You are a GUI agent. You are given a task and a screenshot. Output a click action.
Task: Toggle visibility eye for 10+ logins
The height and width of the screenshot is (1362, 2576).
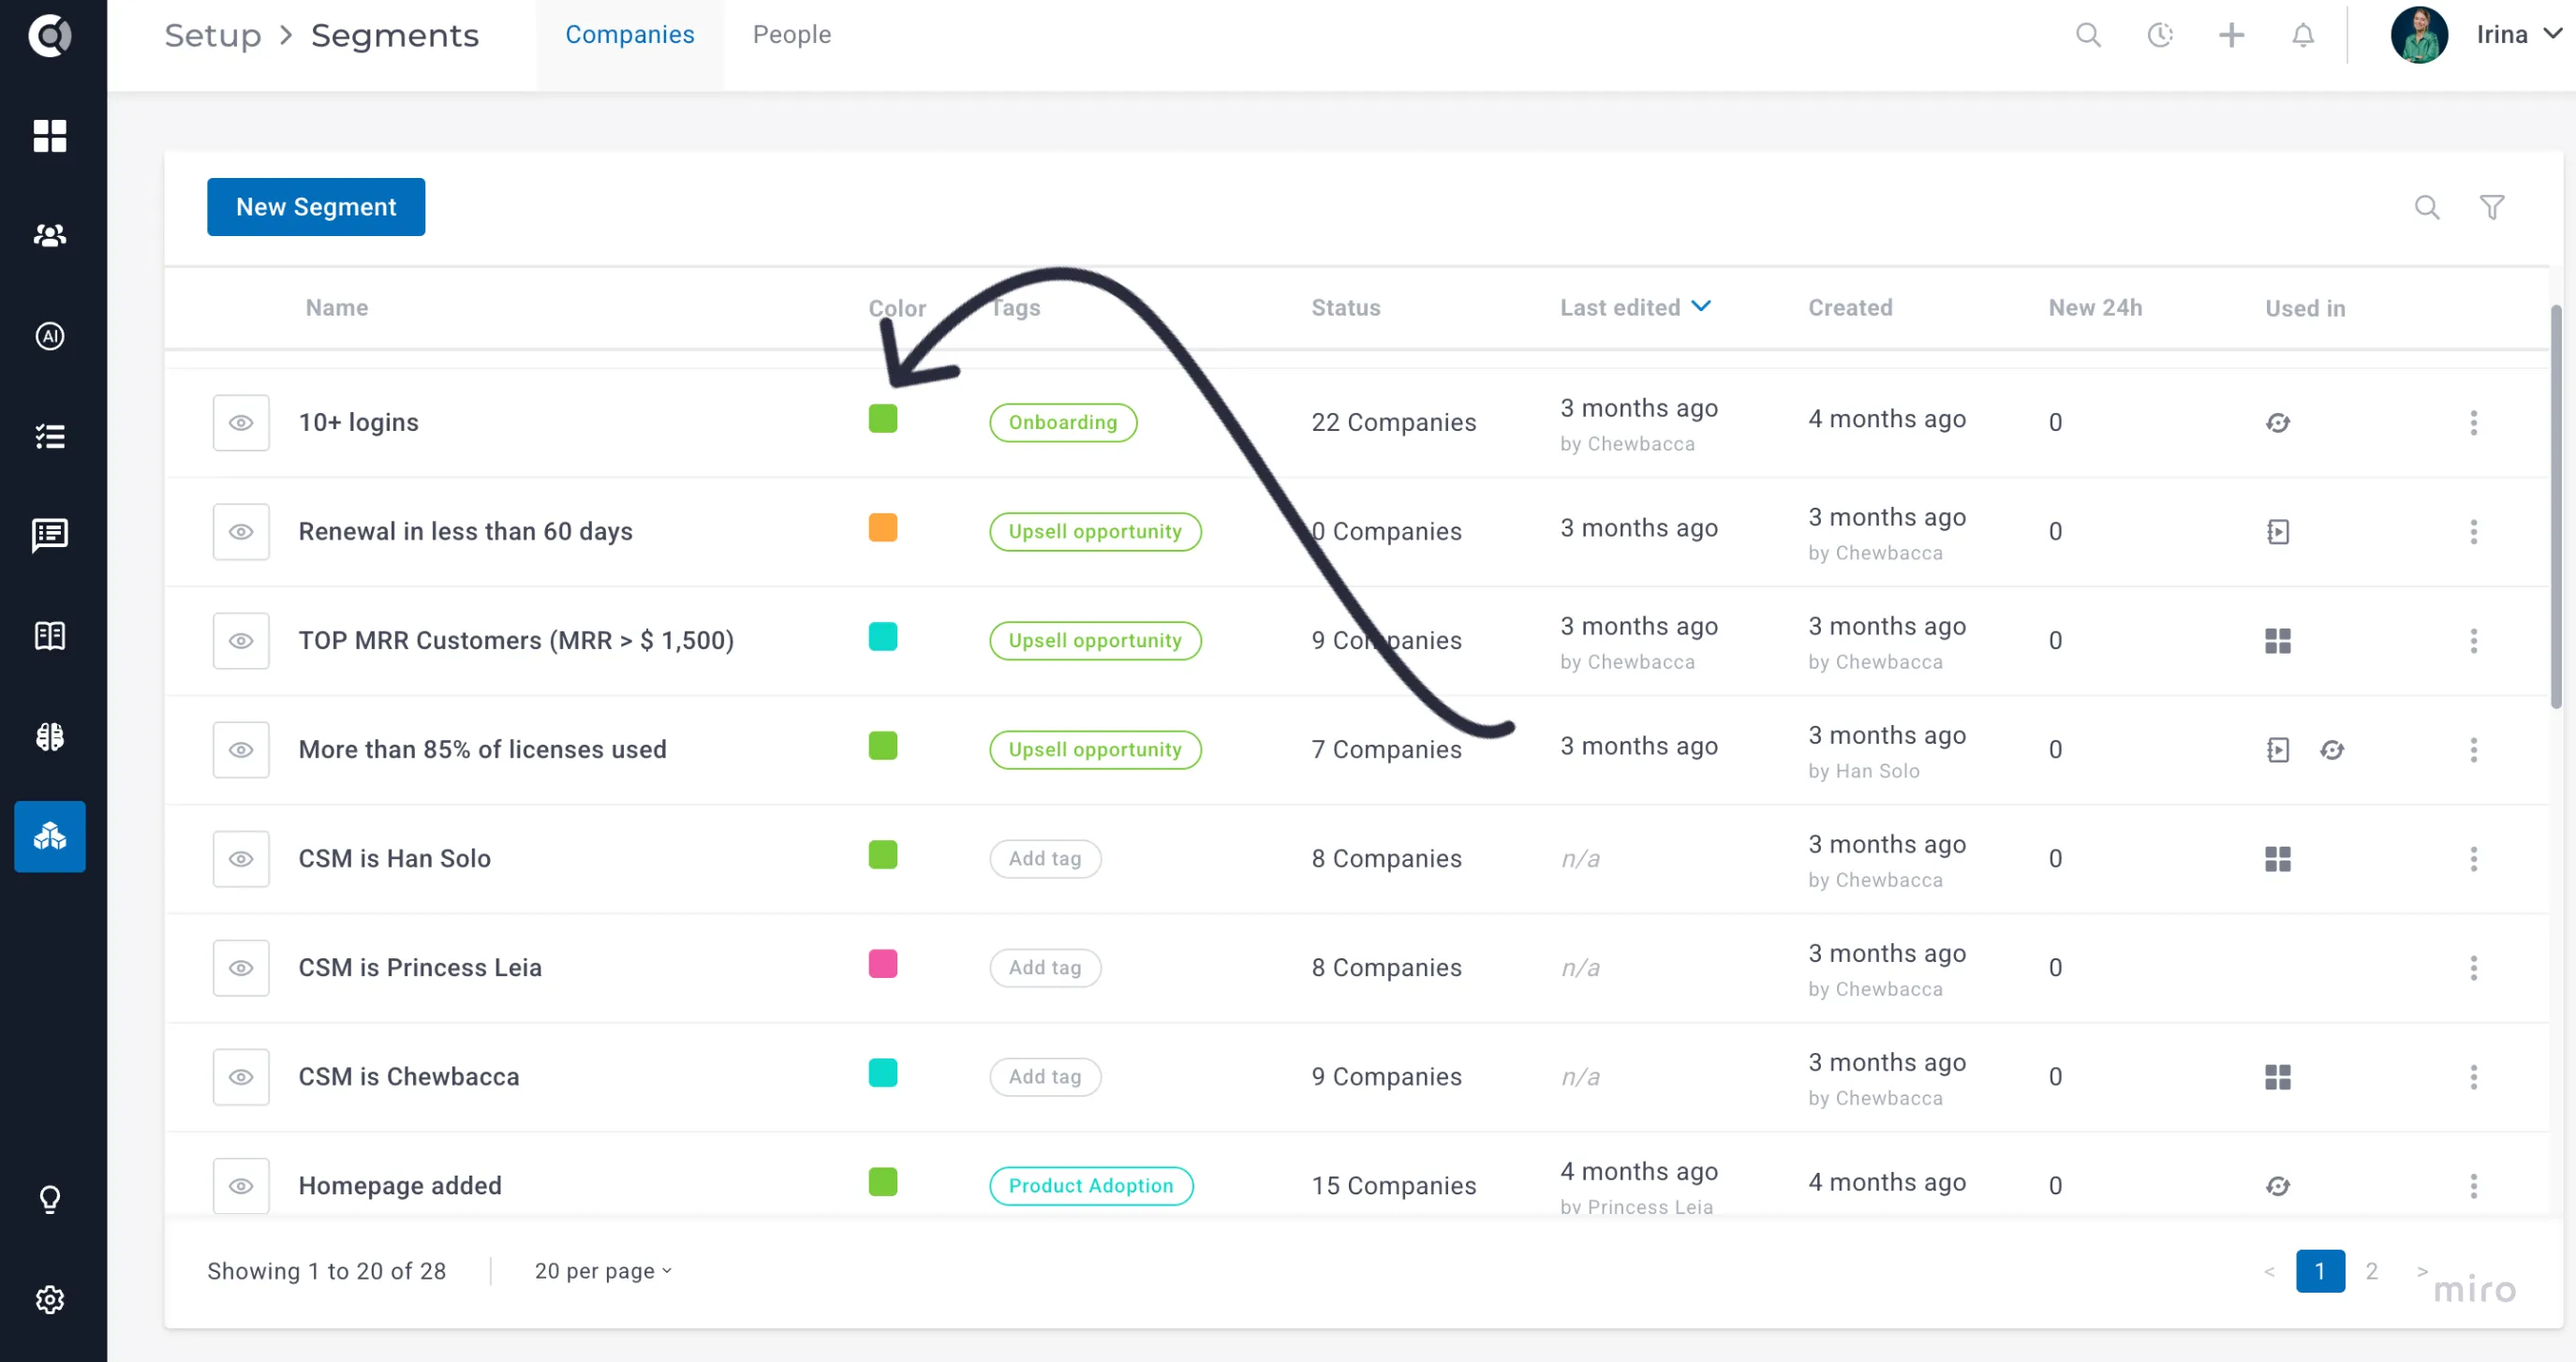[x=241, y=422]
